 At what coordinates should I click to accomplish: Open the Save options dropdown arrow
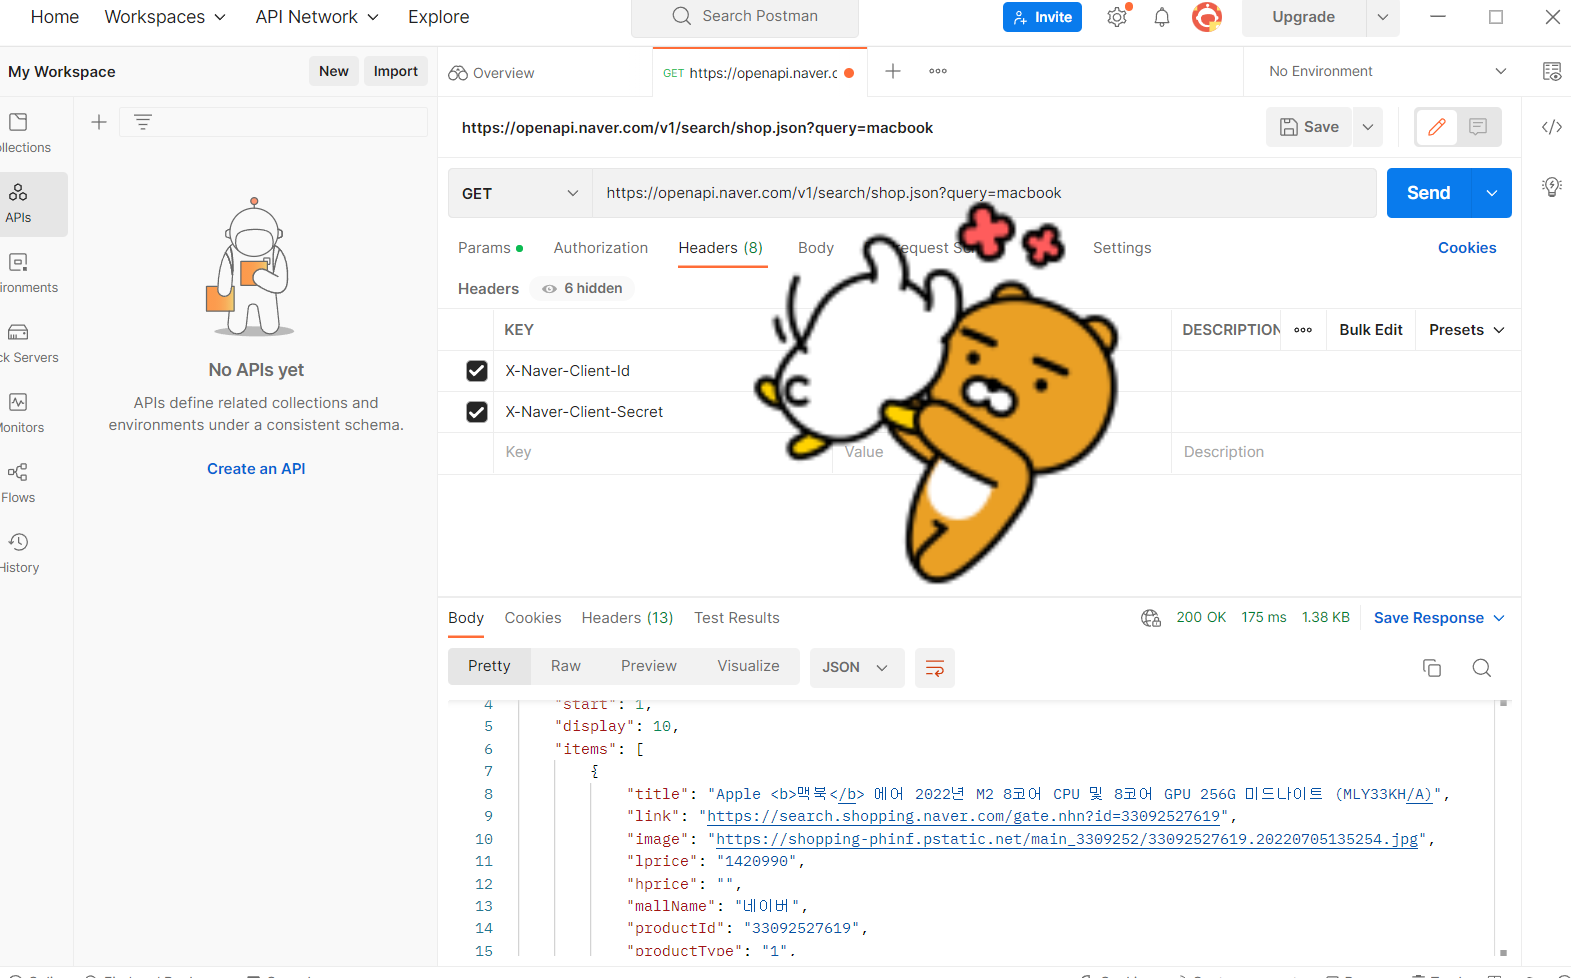(1368, 127)
